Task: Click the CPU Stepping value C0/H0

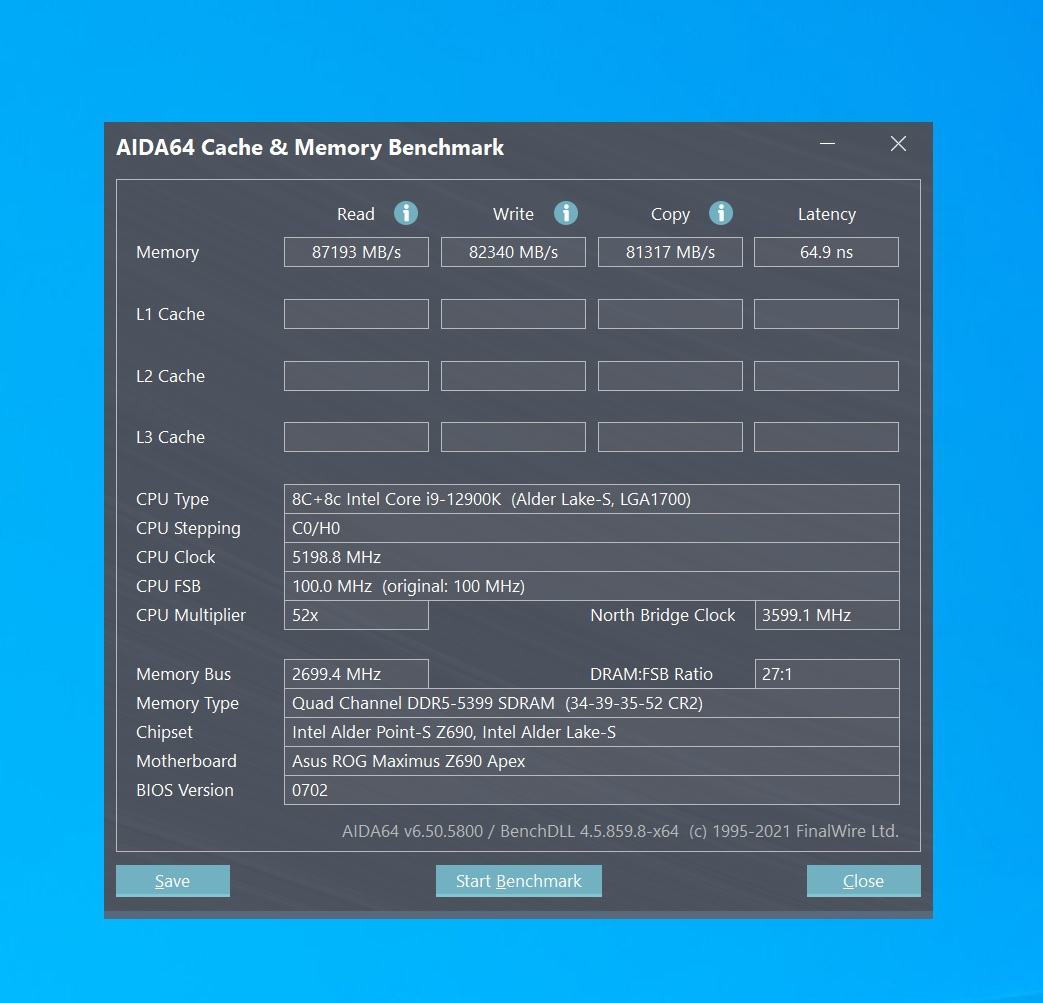Action: coord(592,528)
